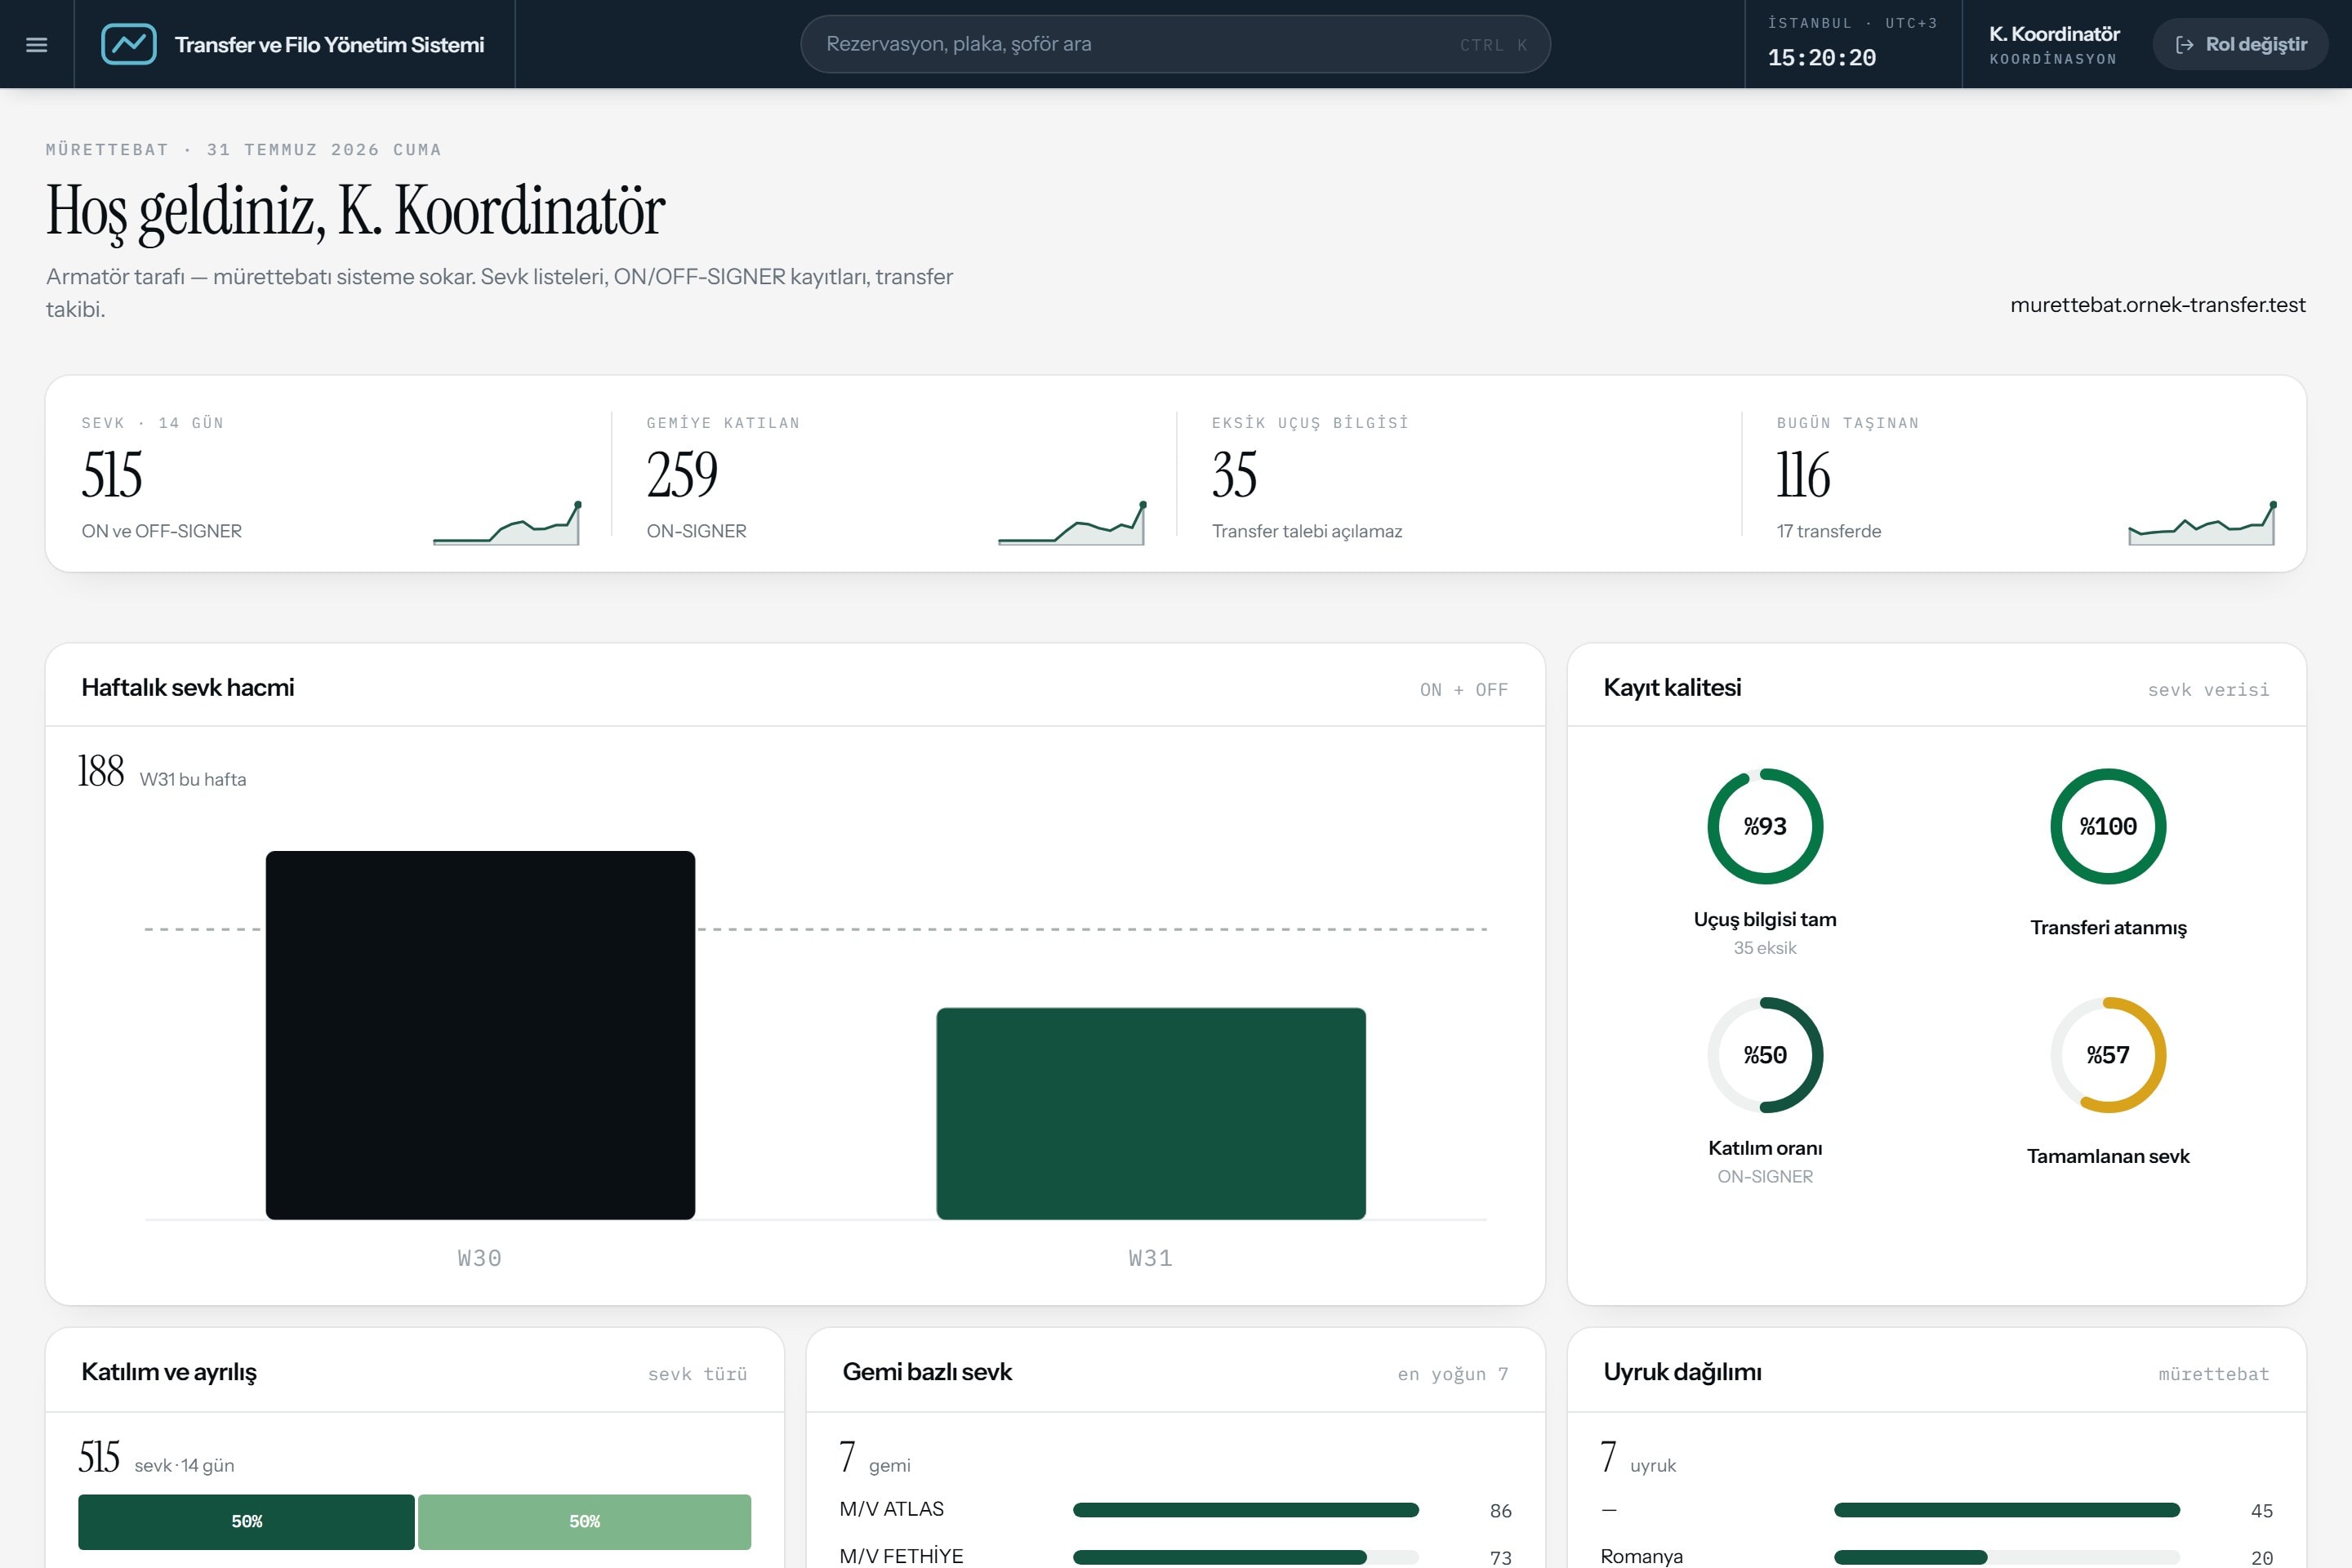Viewport: 2352px width, 1568px height.
Task: Click the M/V FETHİYE ship row
Action: [x=1175, y=1556]
